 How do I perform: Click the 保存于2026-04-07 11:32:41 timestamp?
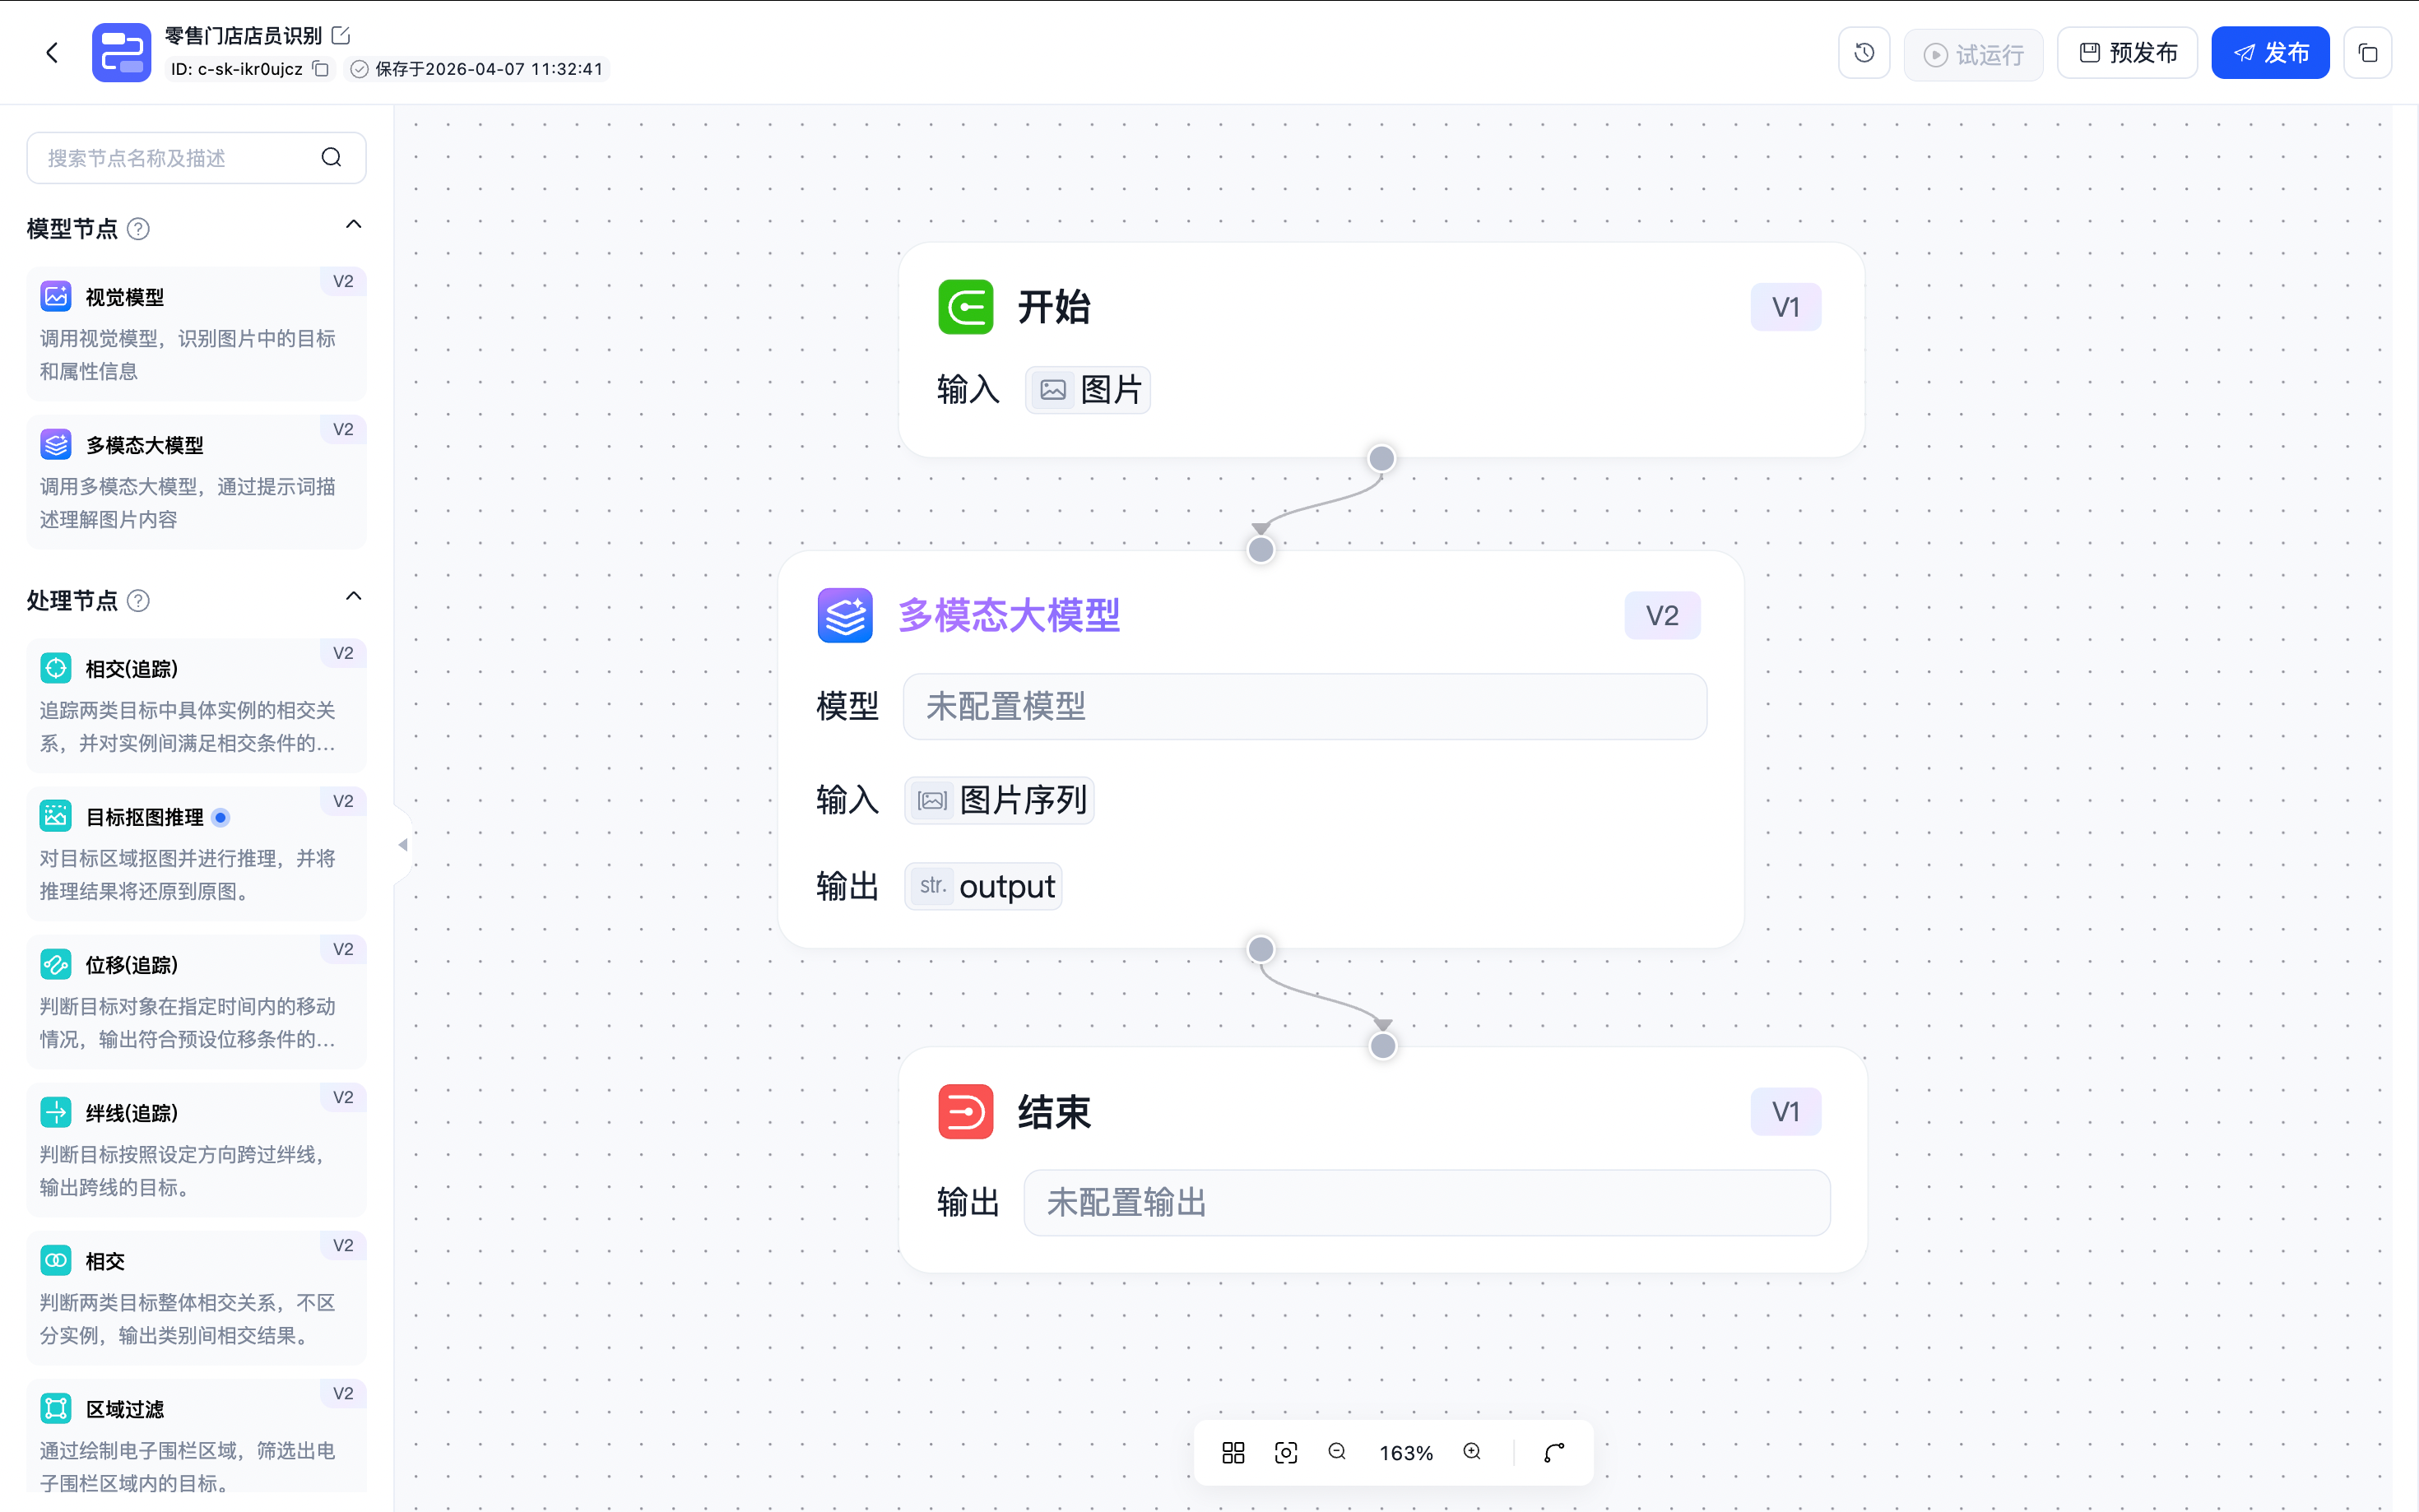pos(489,69)
